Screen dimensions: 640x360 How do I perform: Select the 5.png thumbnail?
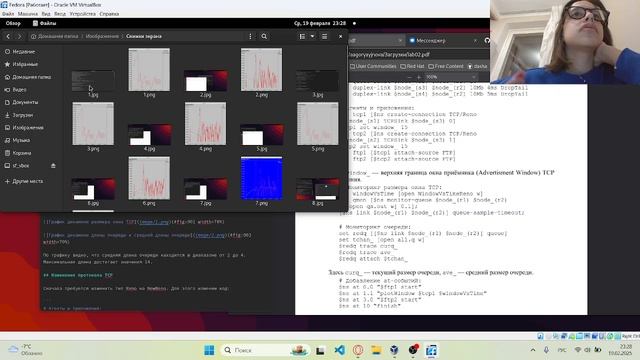[x=318, y=124]
